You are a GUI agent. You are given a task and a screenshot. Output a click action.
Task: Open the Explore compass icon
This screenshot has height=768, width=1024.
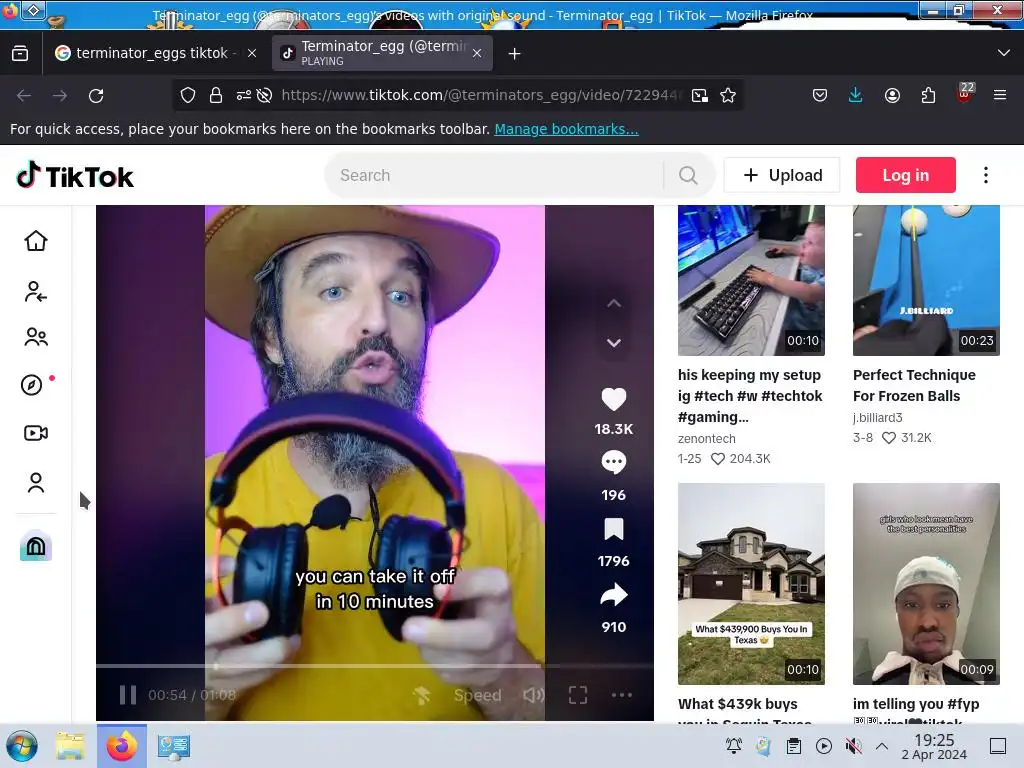(x=32, y=385)
